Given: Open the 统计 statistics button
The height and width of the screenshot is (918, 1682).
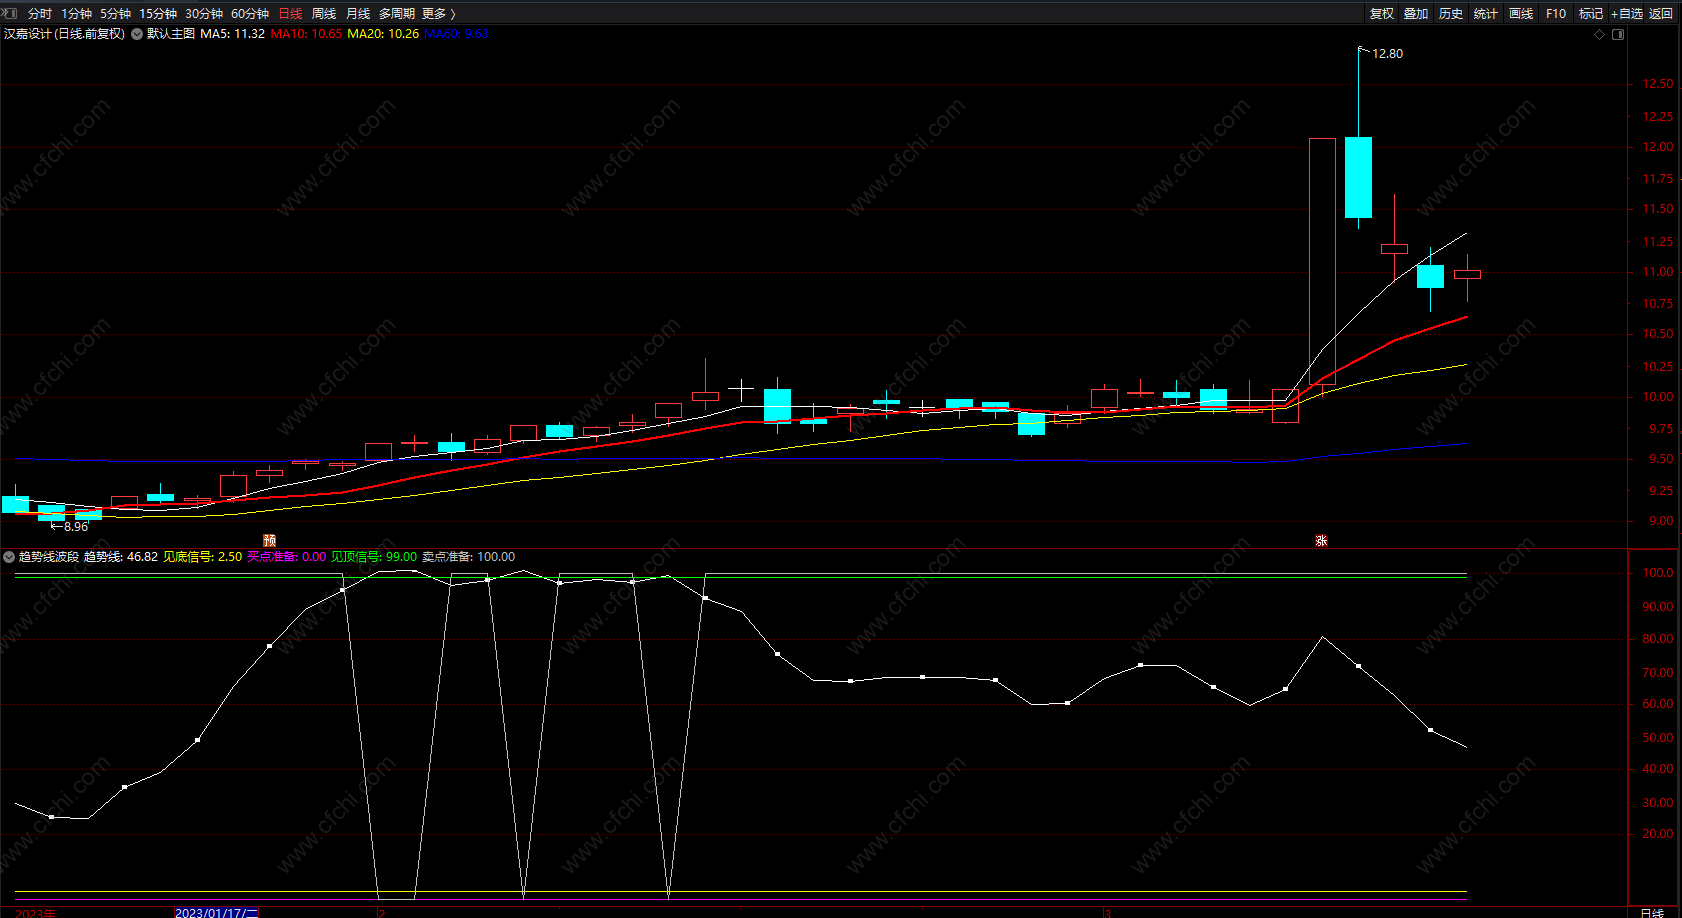Looking at the screenshot, I should [x=1486, y=14].
